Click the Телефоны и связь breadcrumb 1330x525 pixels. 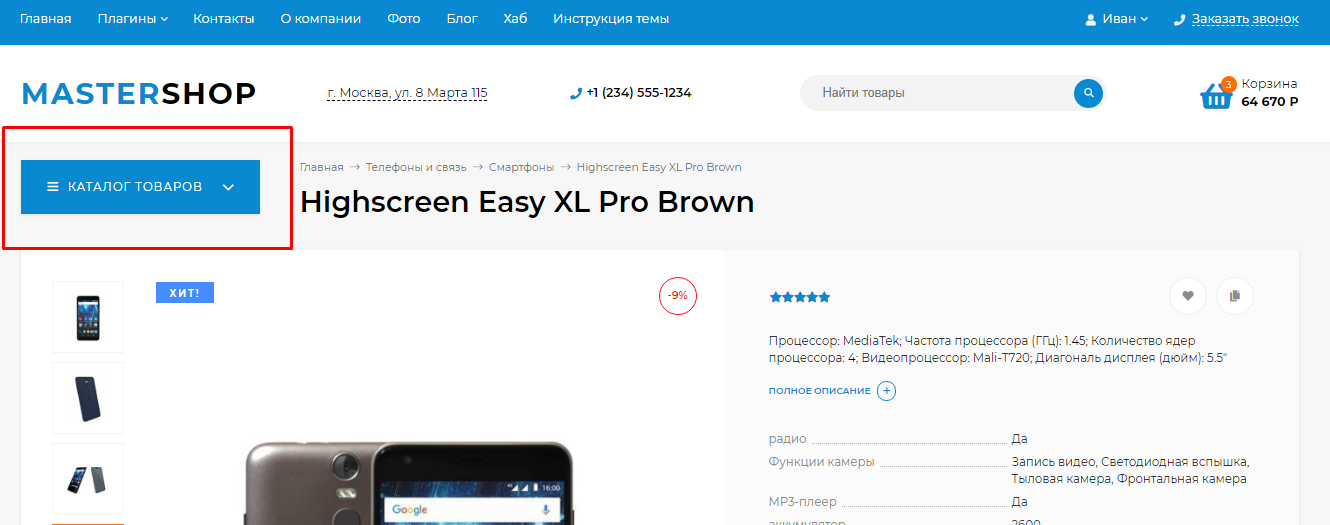click(414, 167)
